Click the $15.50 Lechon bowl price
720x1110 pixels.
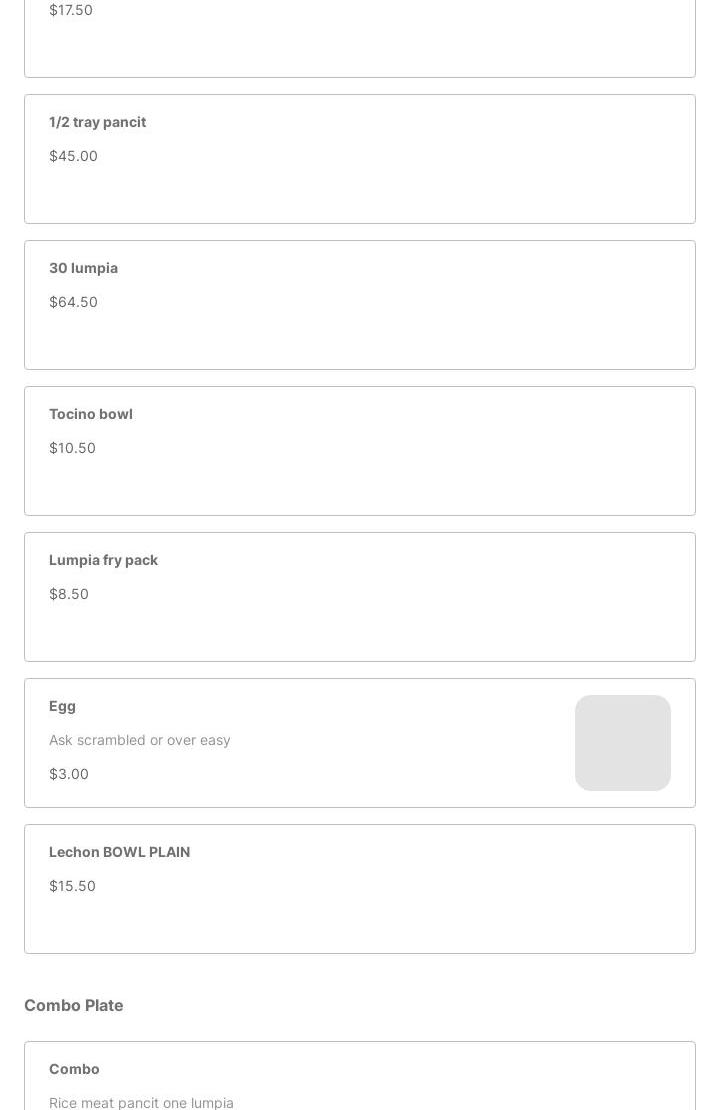coord(72,886)
